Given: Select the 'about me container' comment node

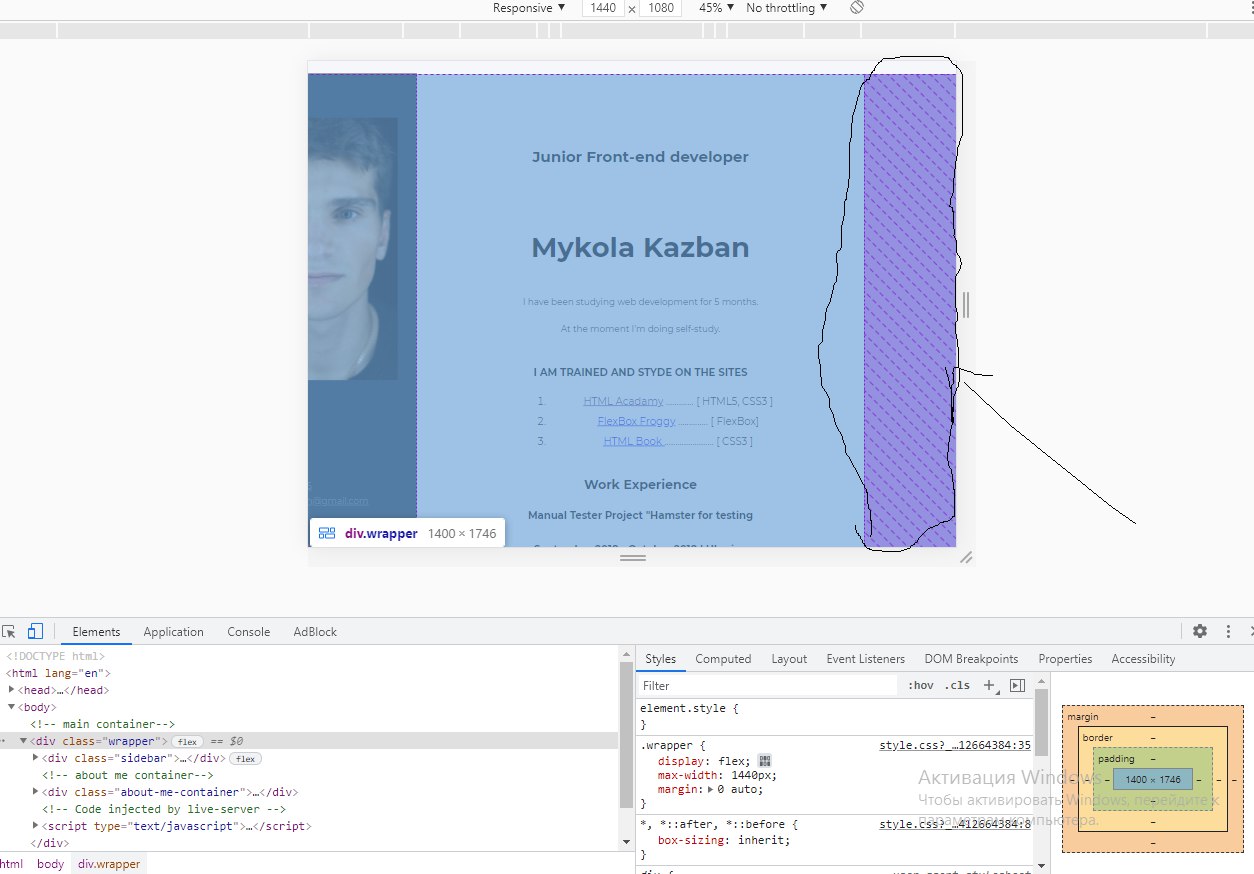Looking at the screenshot, I should click(x=128, y=775).
